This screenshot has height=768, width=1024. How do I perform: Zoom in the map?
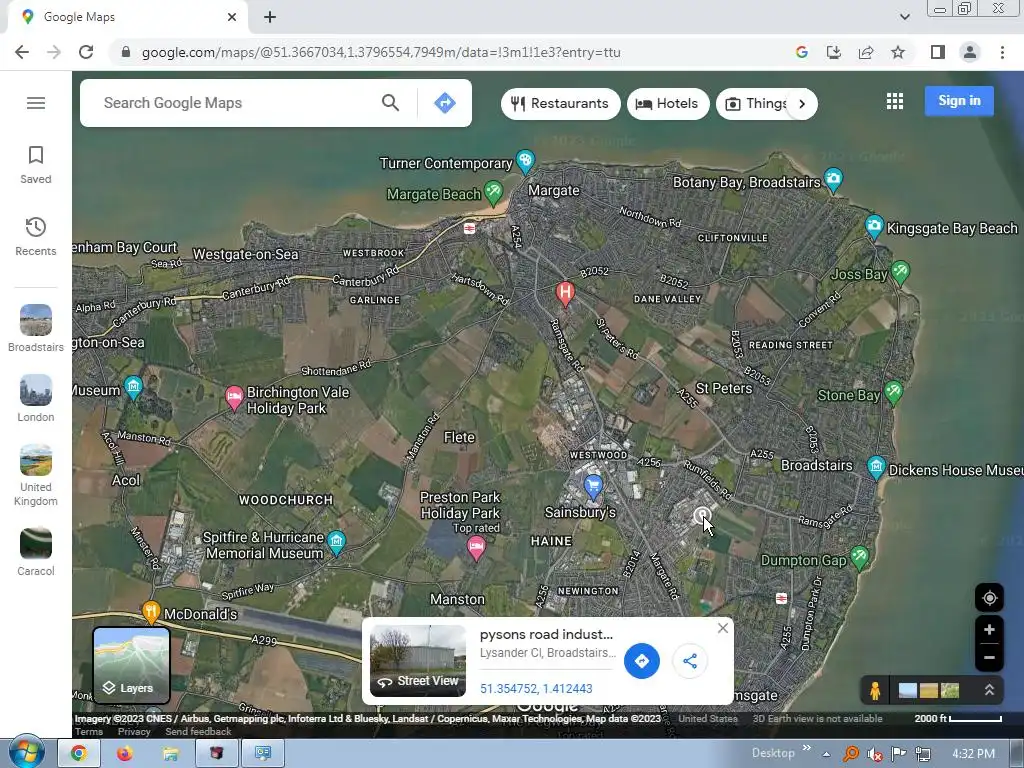(989, 630)
